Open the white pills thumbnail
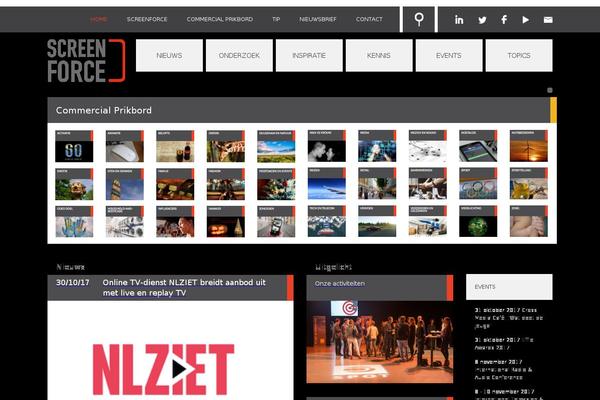The height and width of the screenshot is (400, 600). (x=428, y=146)
